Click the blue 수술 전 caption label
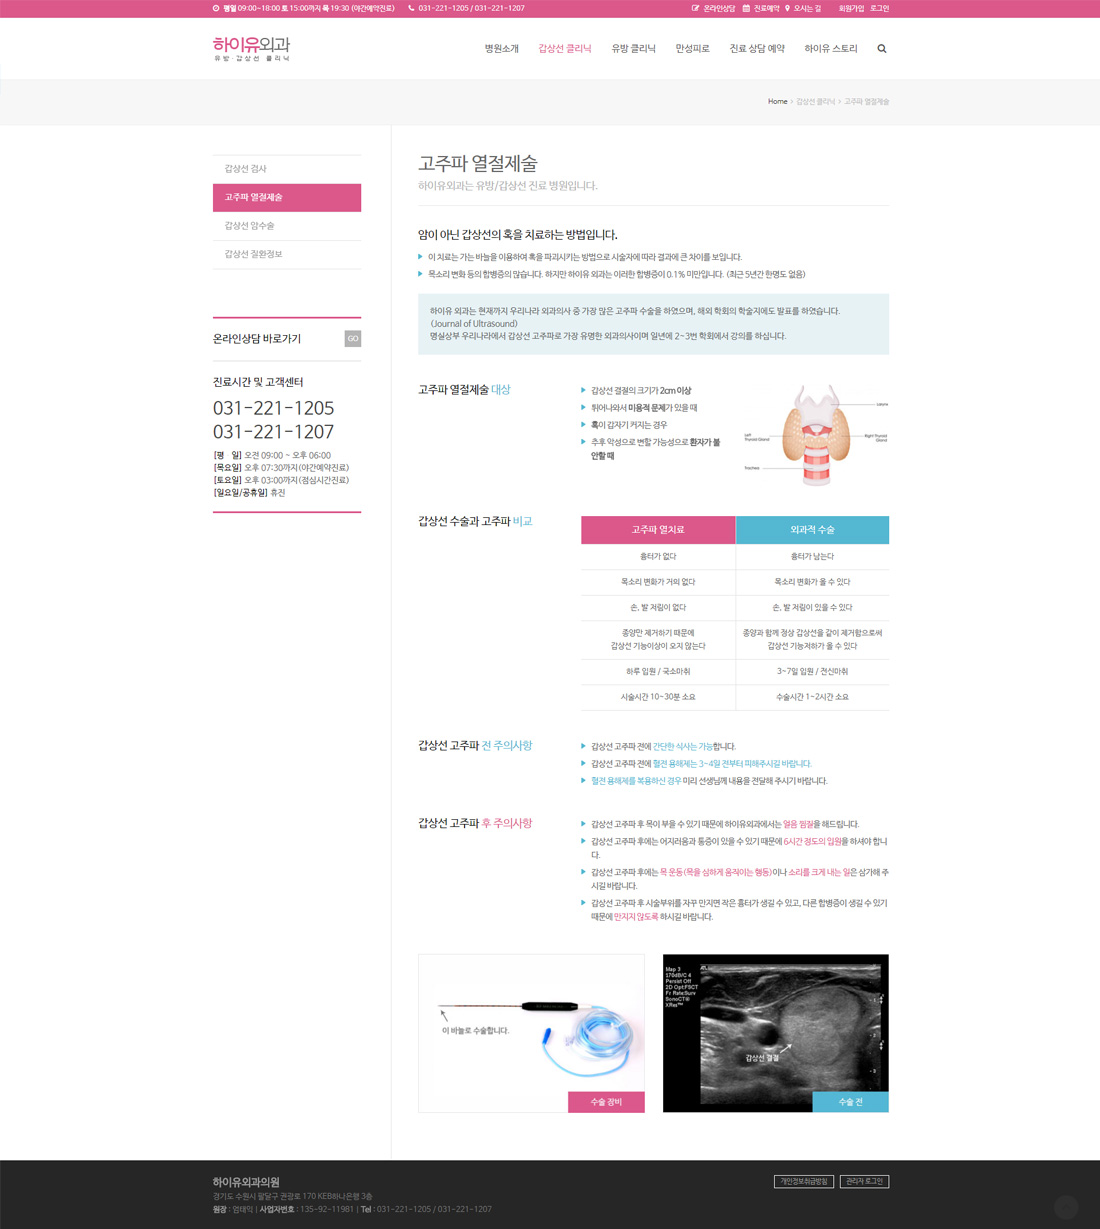1100x1229 pixels. pyautogui.click(x=850, y=1102)
